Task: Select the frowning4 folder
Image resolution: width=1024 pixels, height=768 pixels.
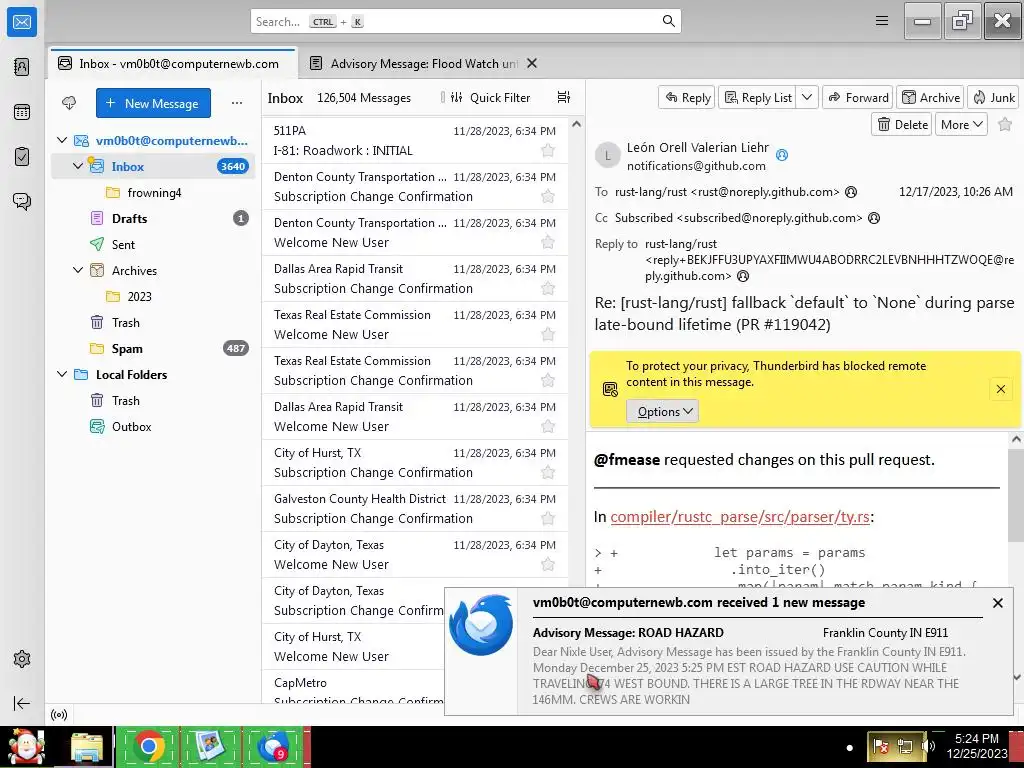Action: point(153,193)
